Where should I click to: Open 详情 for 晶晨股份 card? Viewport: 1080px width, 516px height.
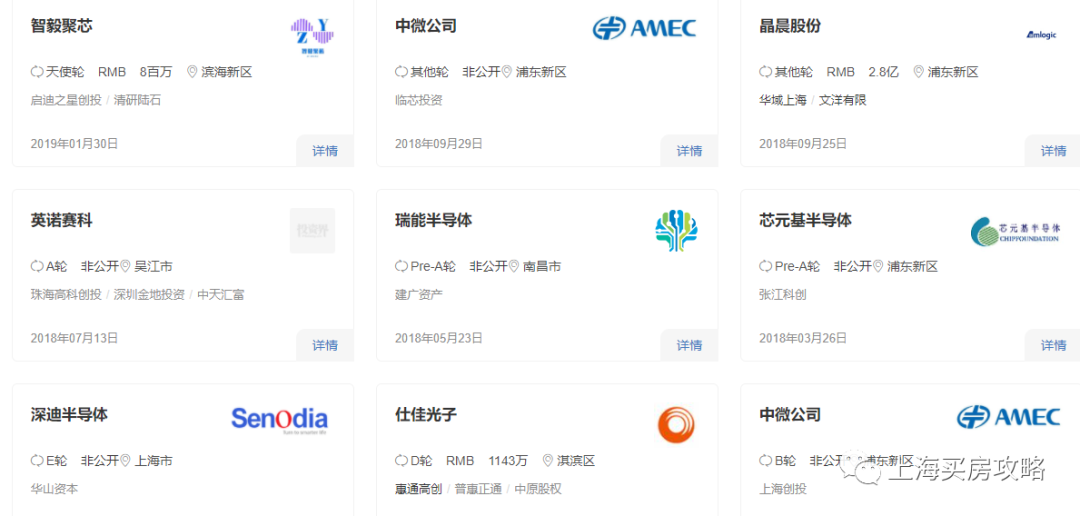tap(1052, 151)
